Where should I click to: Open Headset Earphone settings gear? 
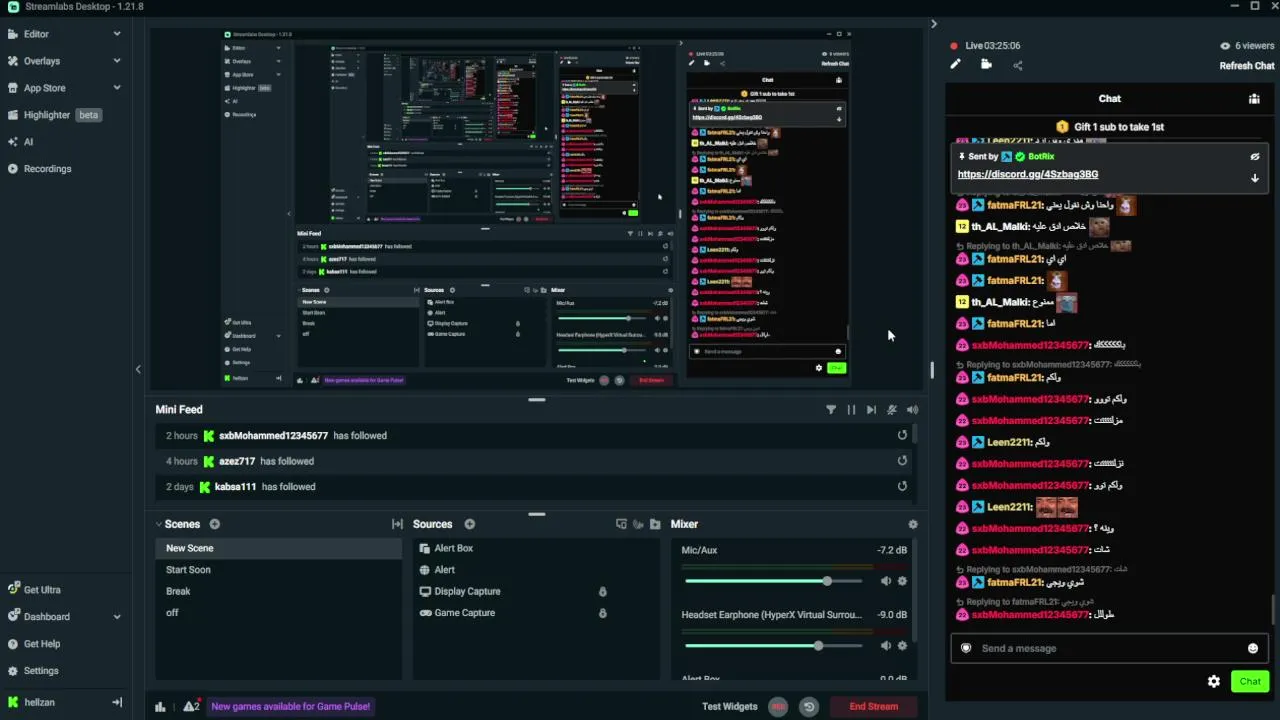(x=902, y=646)
